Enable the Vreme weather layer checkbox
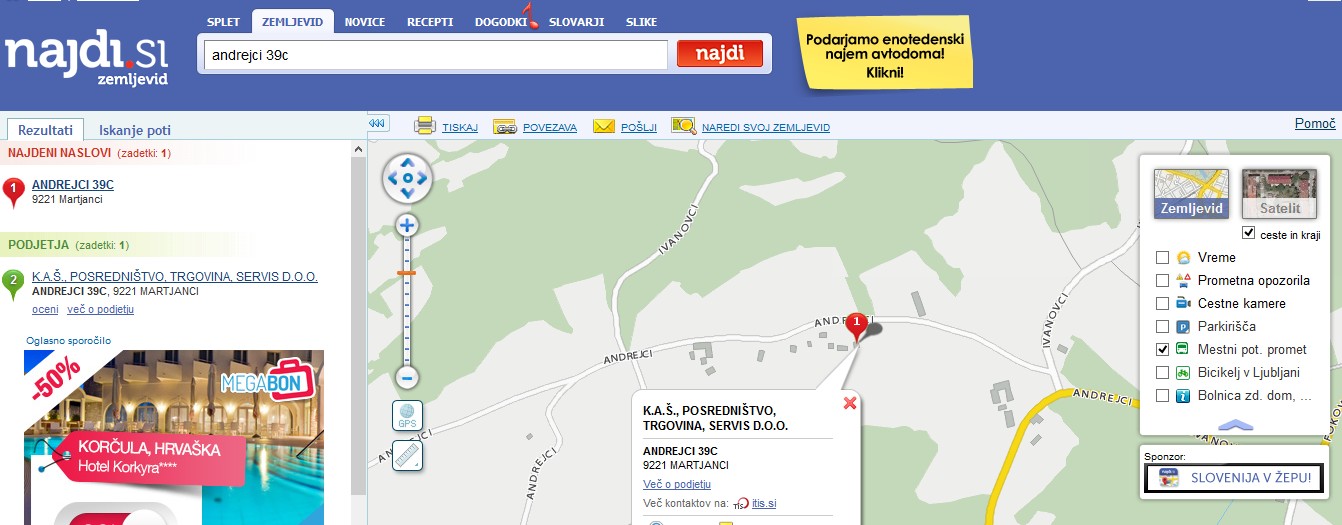This screenshot has height=525, width=1342. coord(1162,258)
